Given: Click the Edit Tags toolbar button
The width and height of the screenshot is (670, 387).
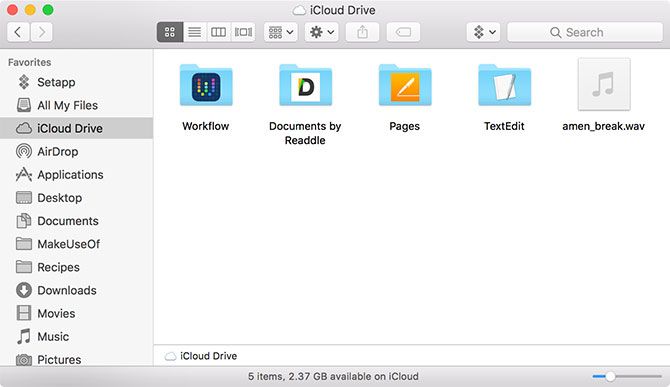Looking at the screenshot, I should click(x=403, y=32).
